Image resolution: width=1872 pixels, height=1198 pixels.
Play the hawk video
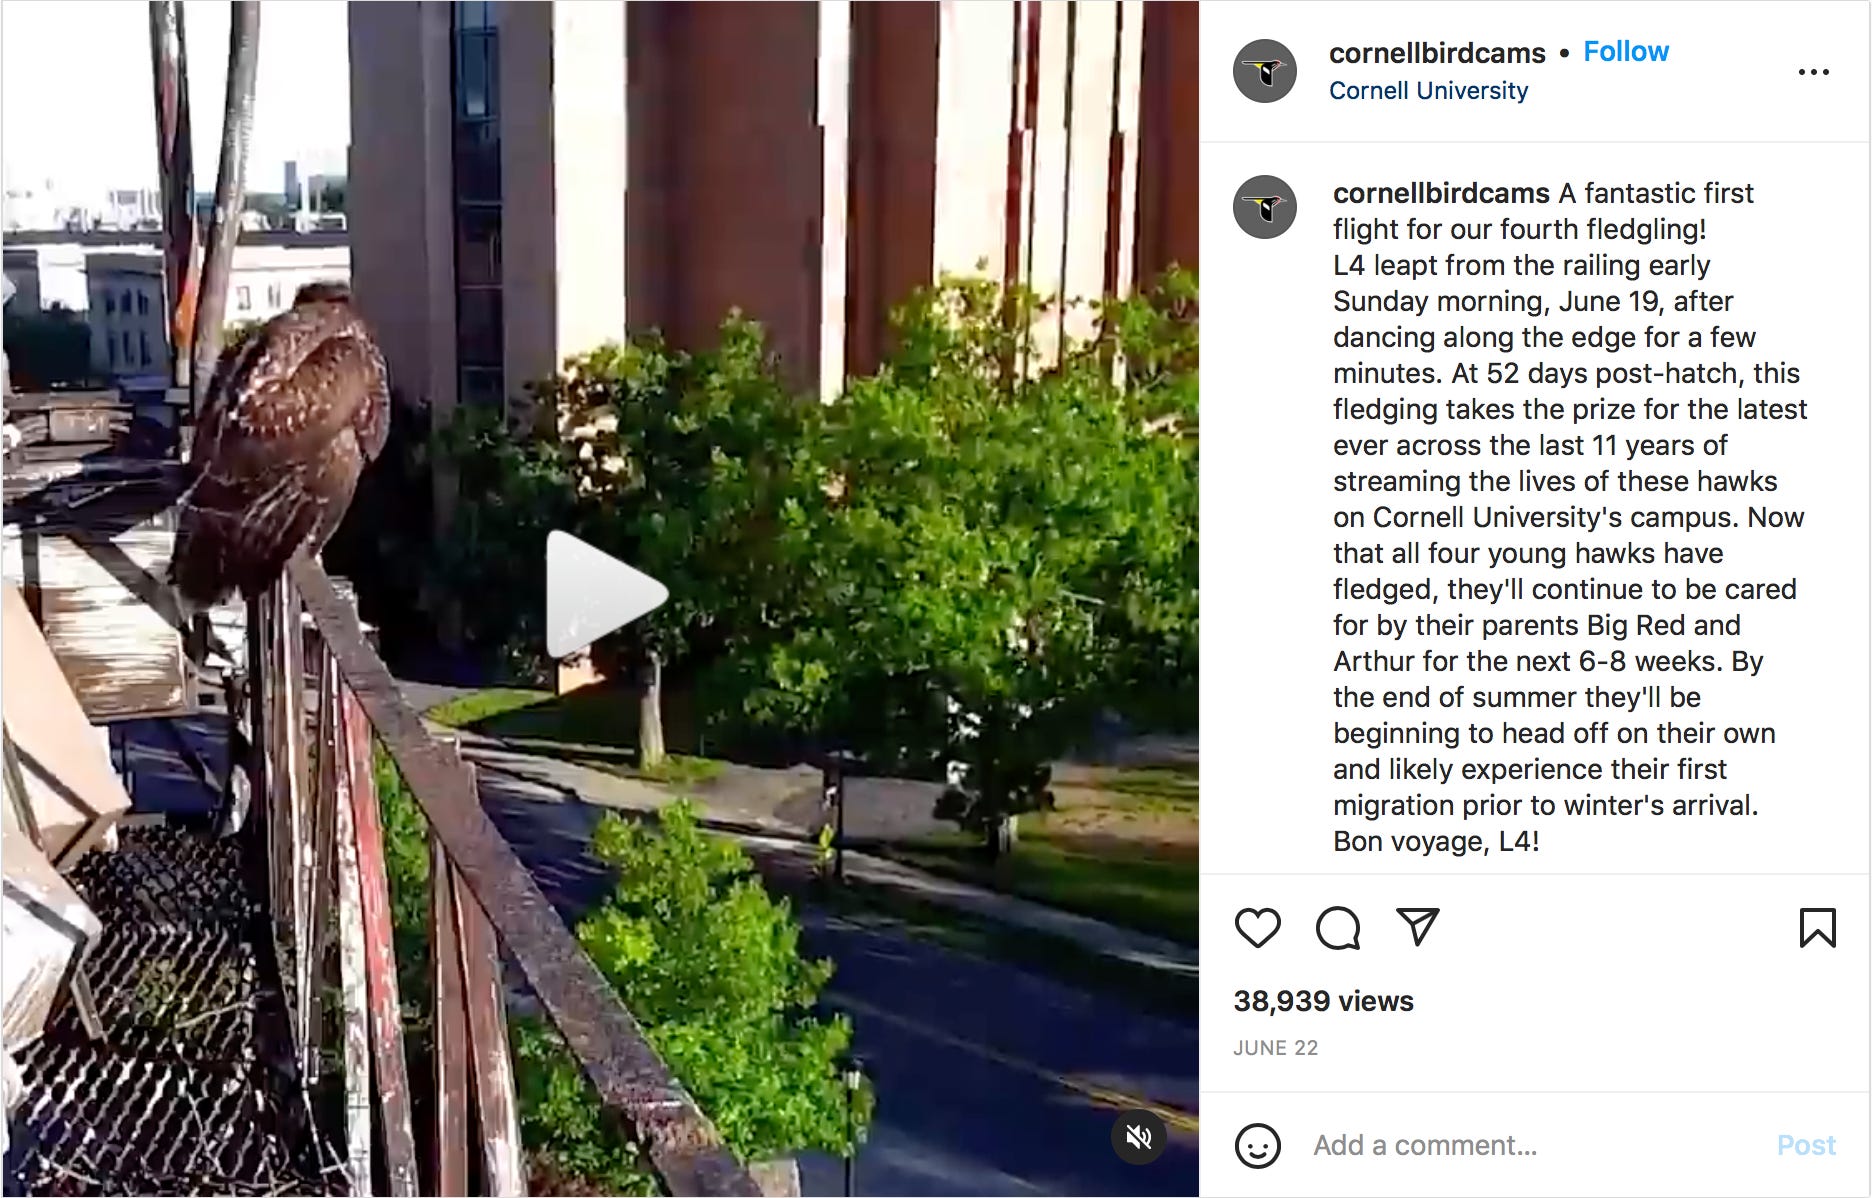click(x=605, y=594)
